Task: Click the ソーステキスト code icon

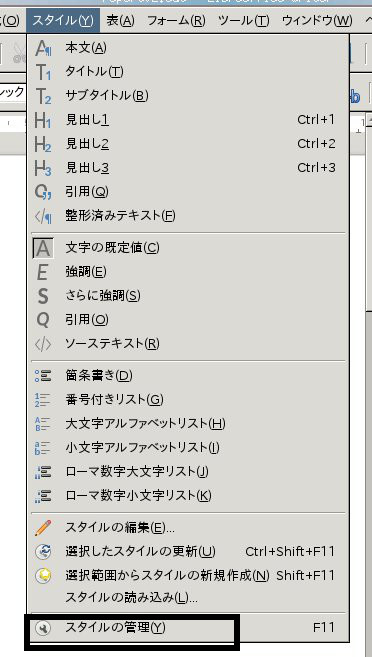Action: point(43,344)
